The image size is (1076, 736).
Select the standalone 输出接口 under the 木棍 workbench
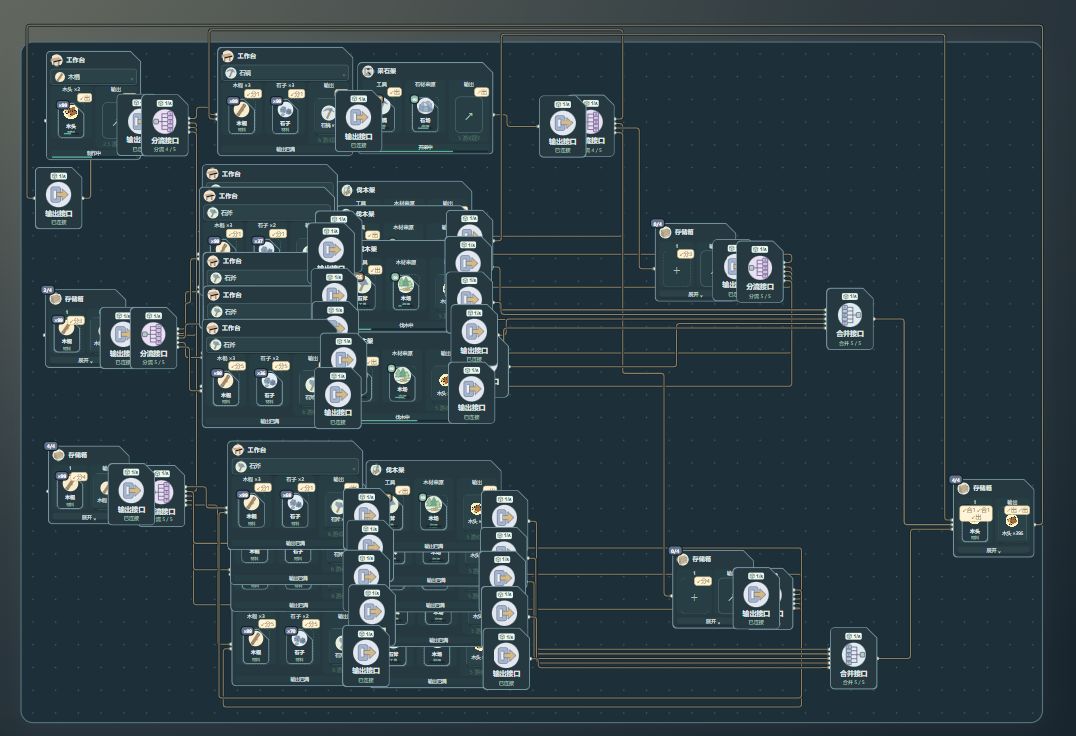click(x=59, y=198)
